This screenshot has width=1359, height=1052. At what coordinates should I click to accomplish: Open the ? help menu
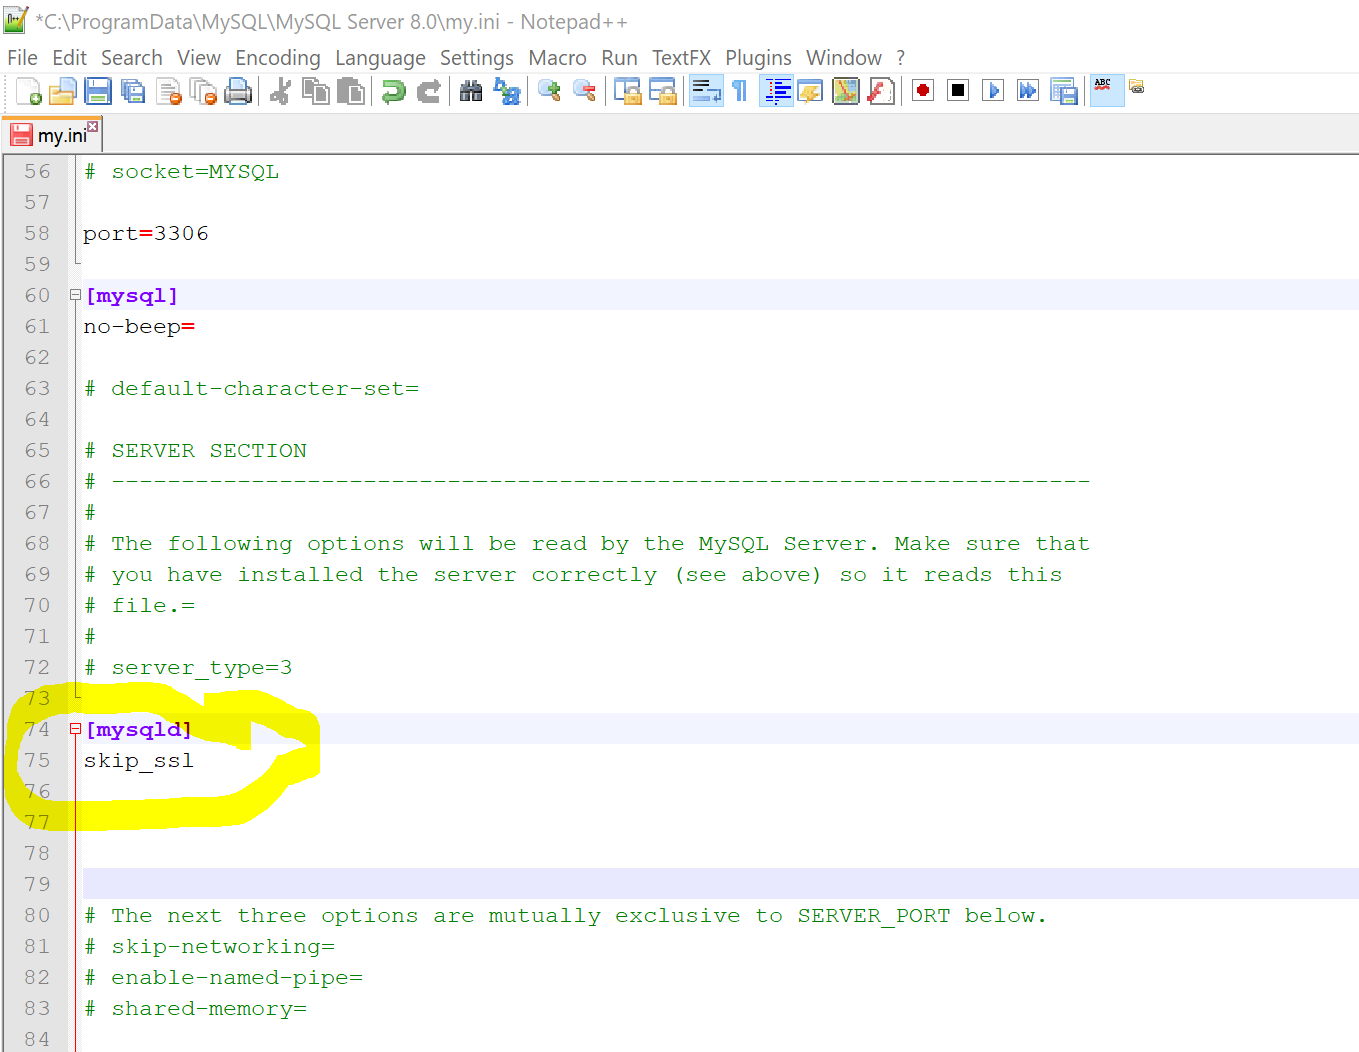click(x=900, y=58)
